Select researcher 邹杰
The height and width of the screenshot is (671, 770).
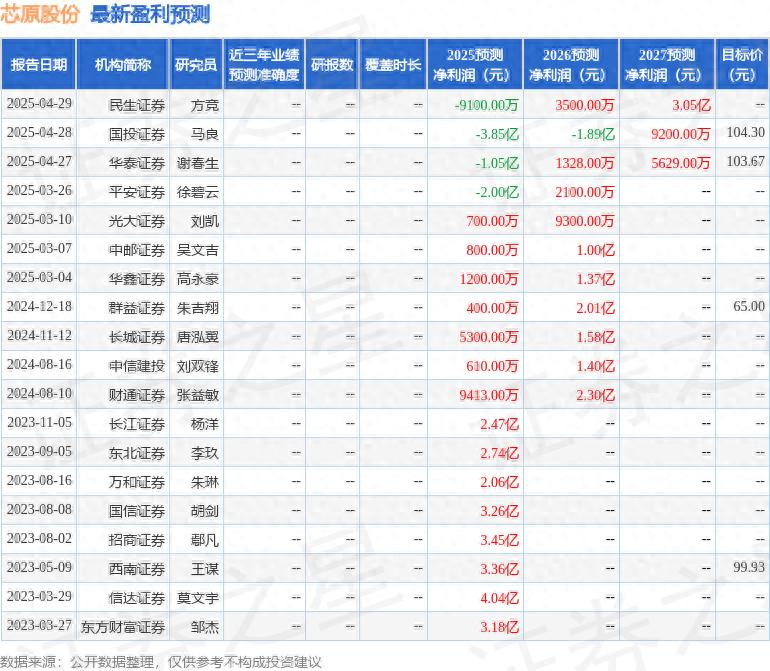coord(205,627)
